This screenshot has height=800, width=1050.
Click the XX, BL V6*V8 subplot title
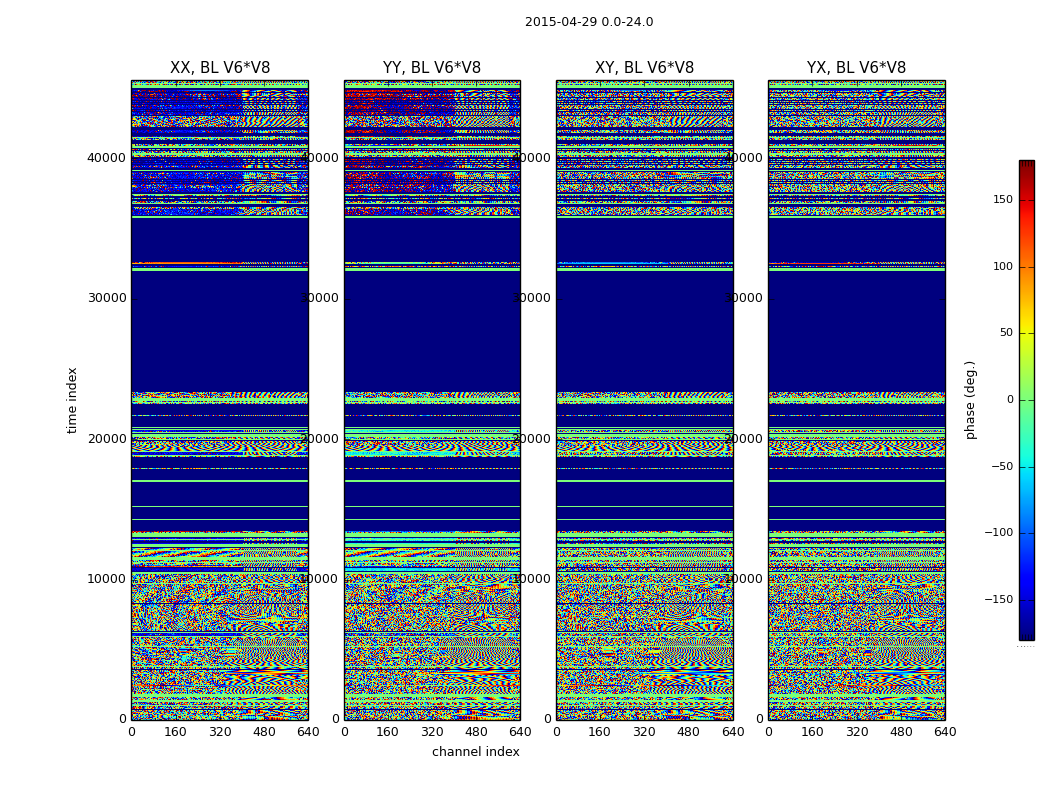point(220,68)
